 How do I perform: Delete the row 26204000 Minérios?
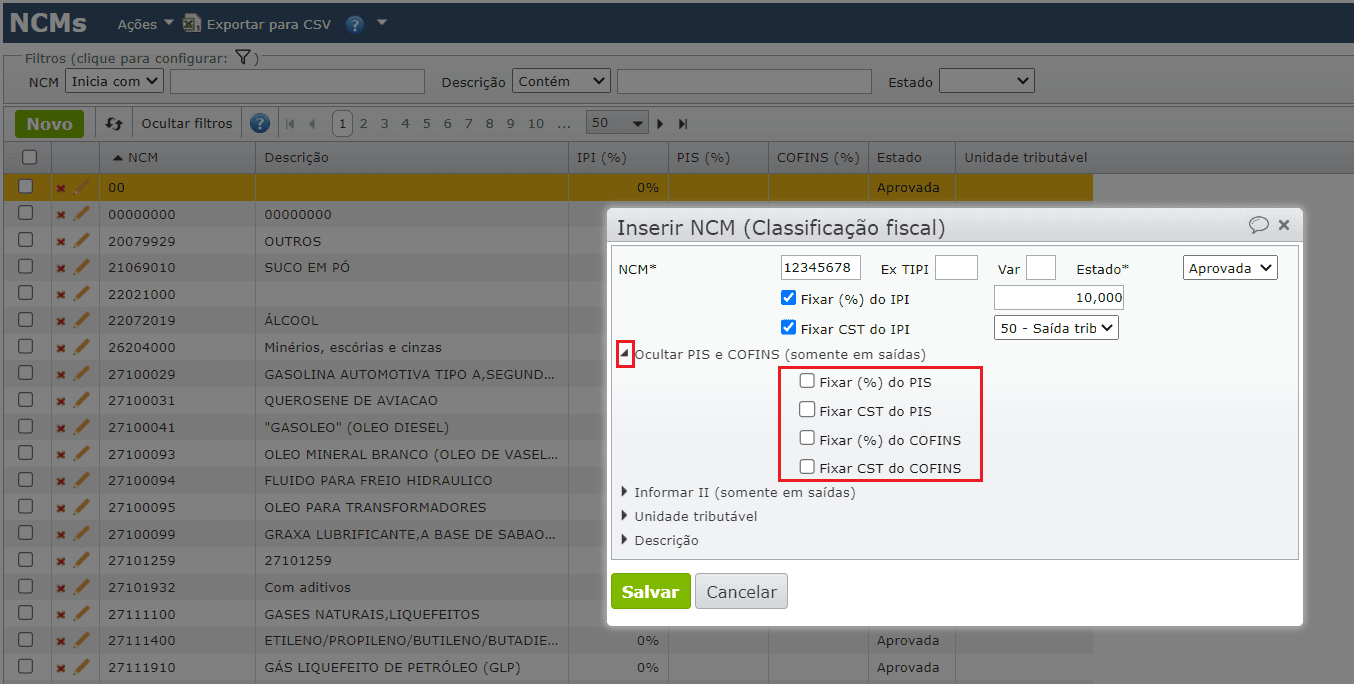point(61,348)
